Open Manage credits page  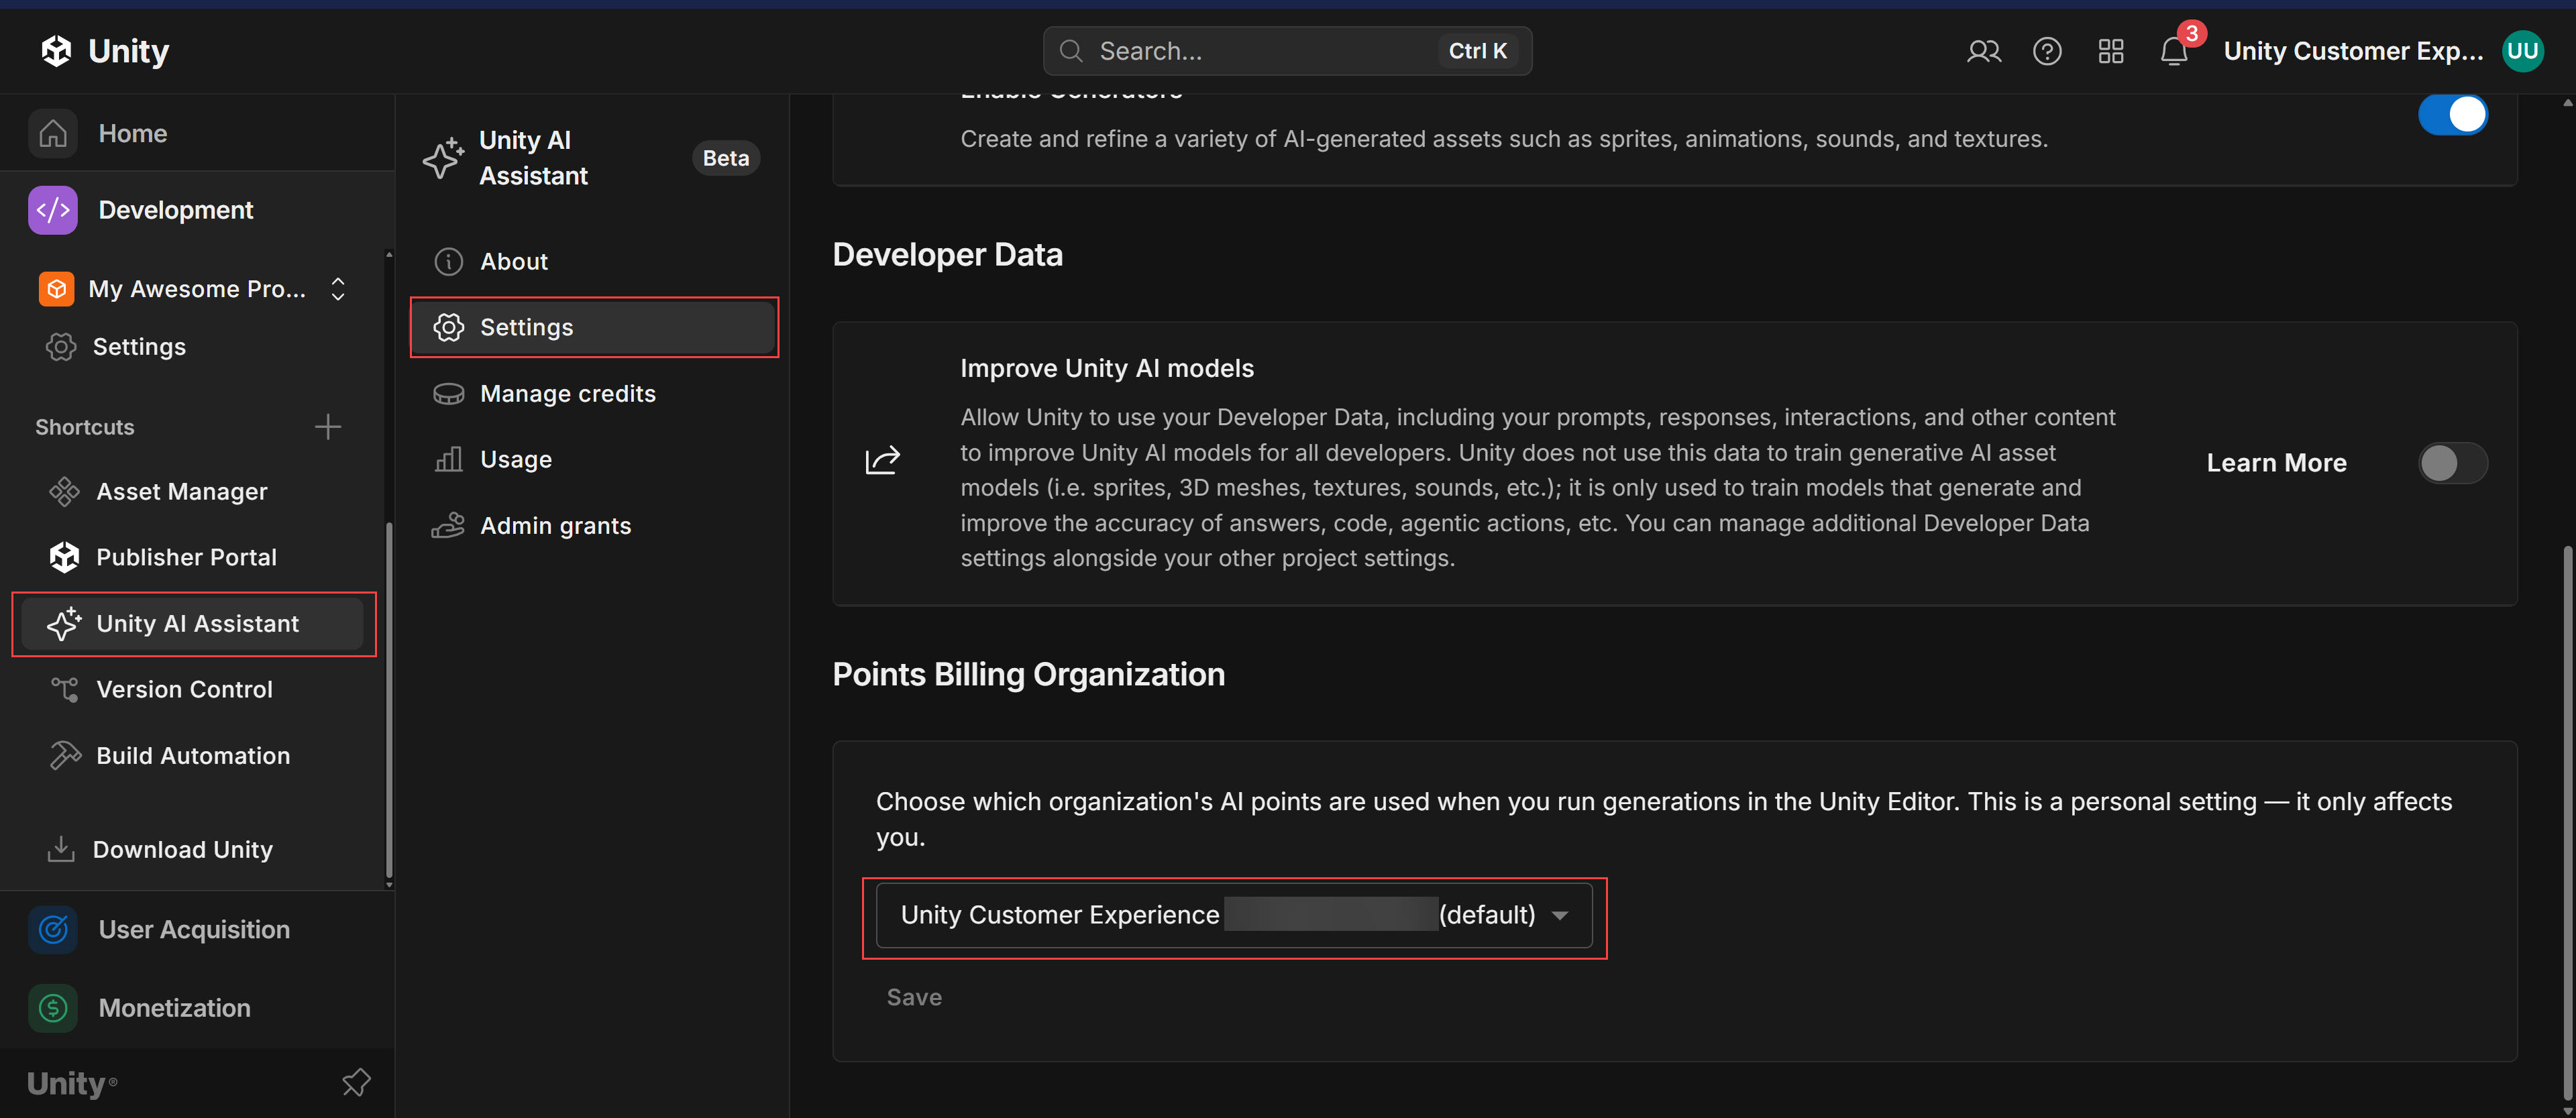coord(595,394)
